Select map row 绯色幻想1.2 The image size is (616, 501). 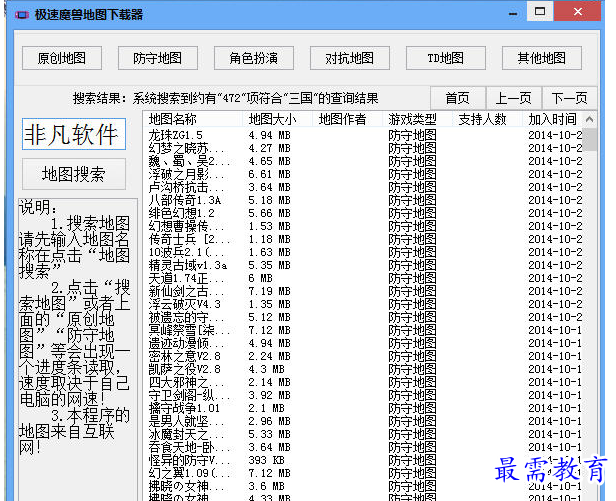tap(365, 213)
